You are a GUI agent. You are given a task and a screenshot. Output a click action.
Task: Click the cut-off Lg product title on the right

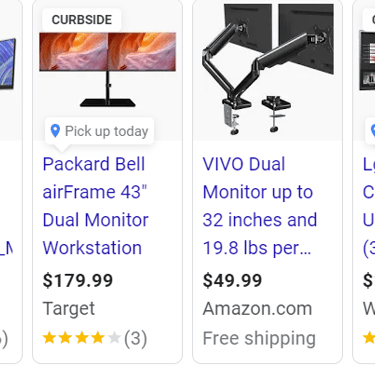click(x=369, y=206)
